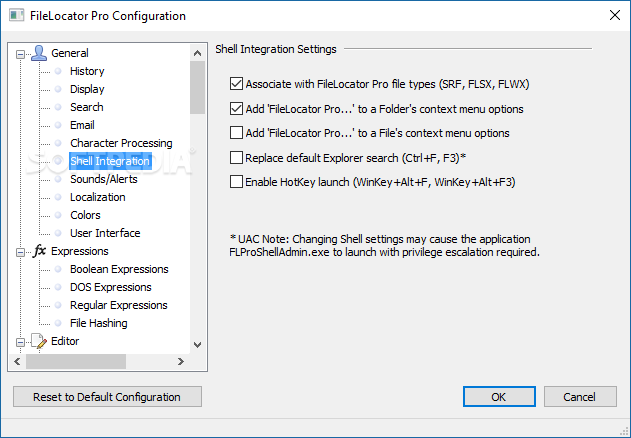
Task: Select File Hashing item
Action: pyautogui.click(x=99, y=323)
